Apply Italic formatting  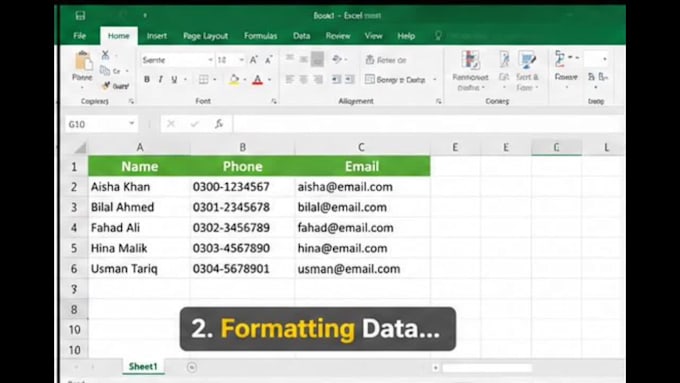pos(160,79)
